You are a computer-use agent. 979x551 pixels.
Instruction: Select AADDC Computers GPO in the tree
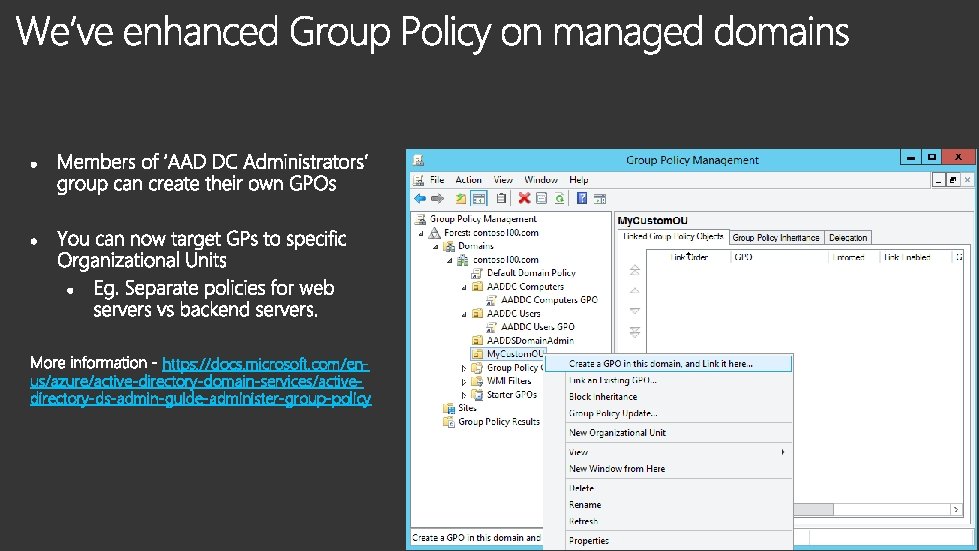549,300
